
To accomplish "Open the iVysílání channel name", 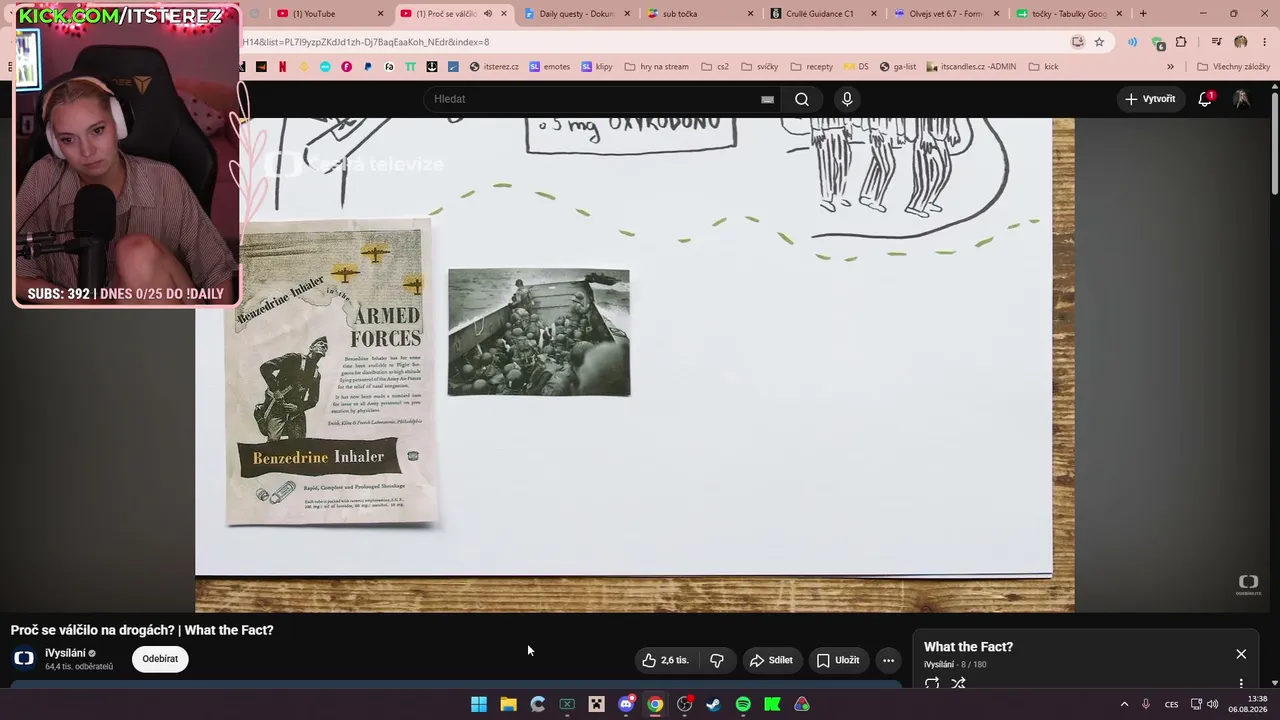I will (65, 653).
